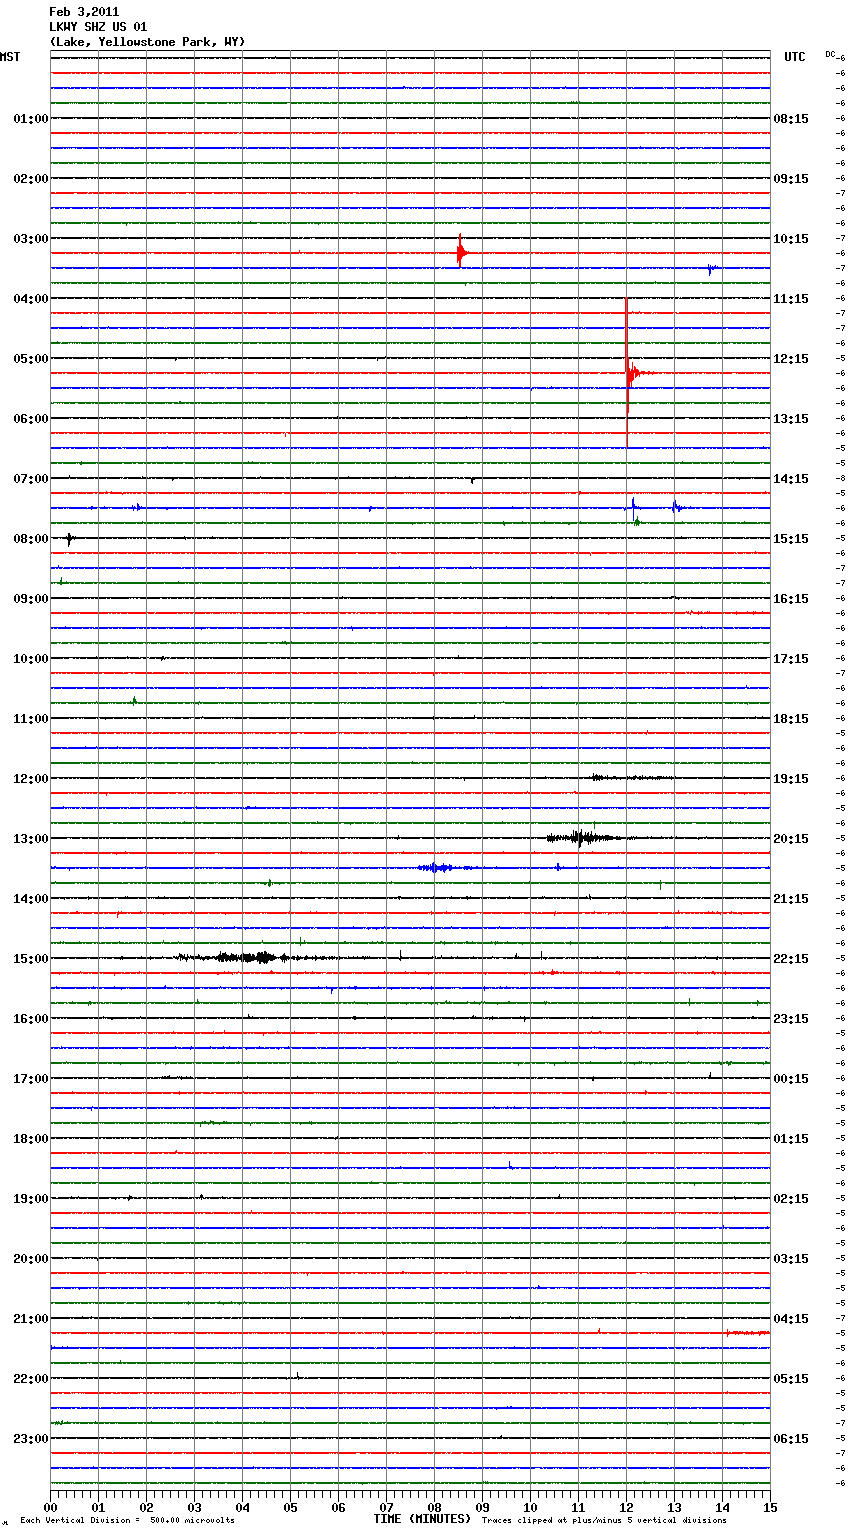Image resolution: width=850 pixels, height=1534 pixels.
Task: Click the 16:15 UTC time label
Action: (791, 599)
